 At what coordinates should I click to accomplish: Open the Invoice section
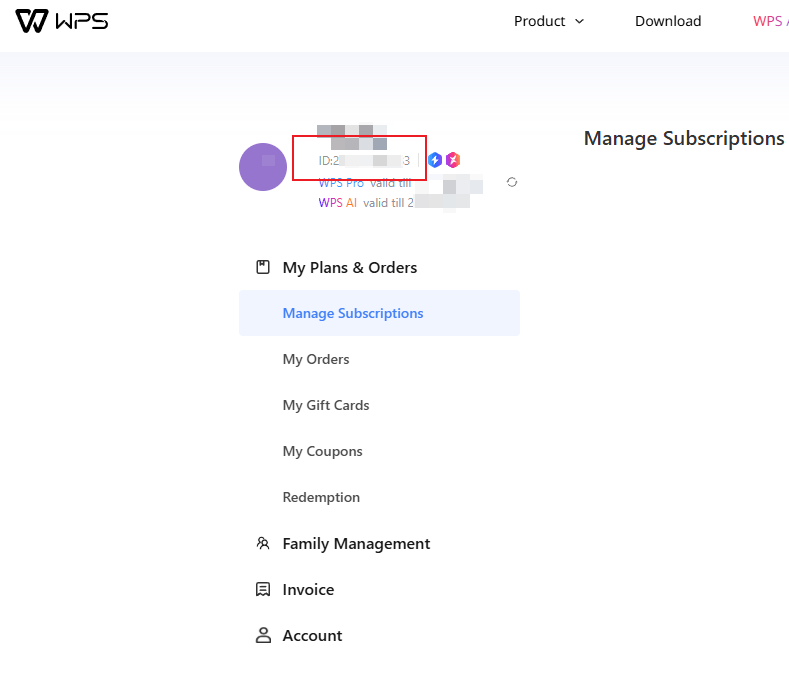[308, 589]
